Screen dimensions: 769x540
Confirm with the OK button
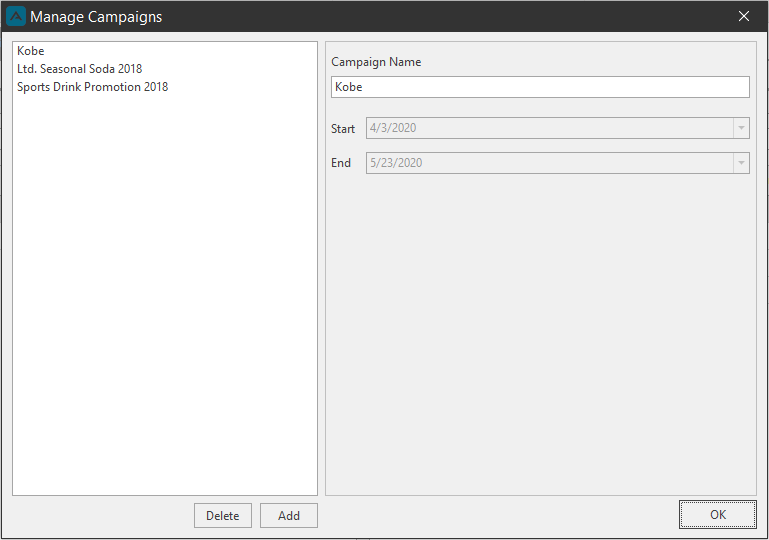718,514
